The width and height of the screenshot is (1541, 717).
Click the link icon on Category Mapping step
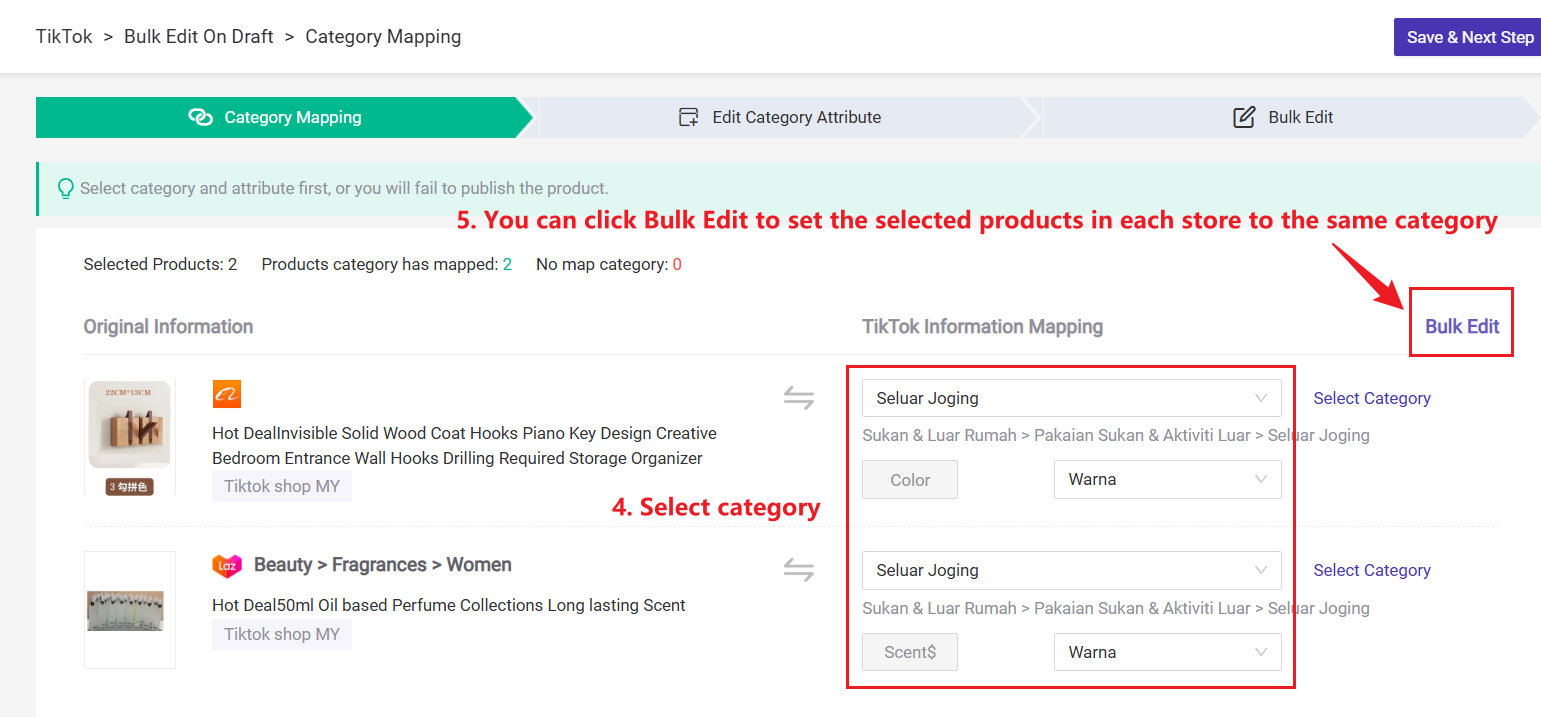[x=201, y=117]
